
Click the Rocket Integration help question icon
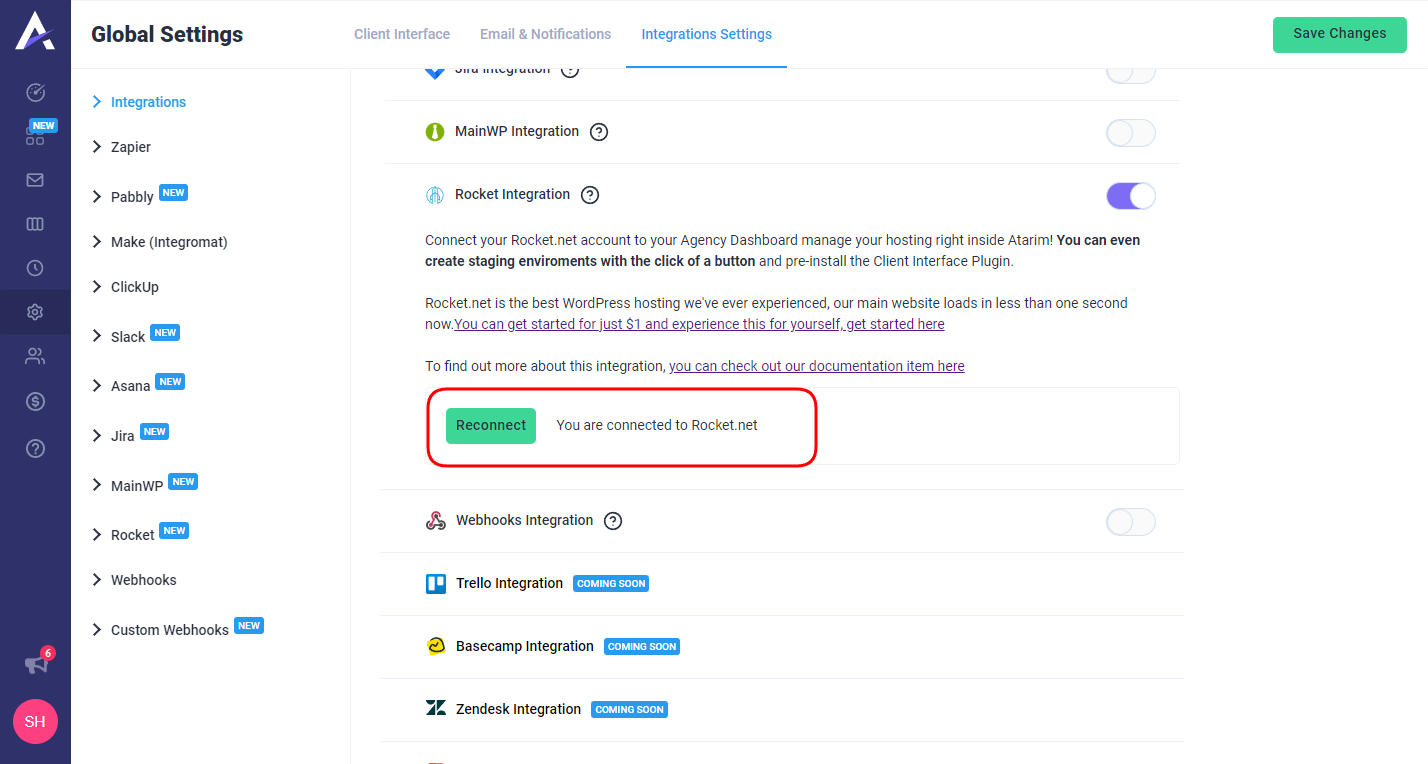[x=590, y=195]
